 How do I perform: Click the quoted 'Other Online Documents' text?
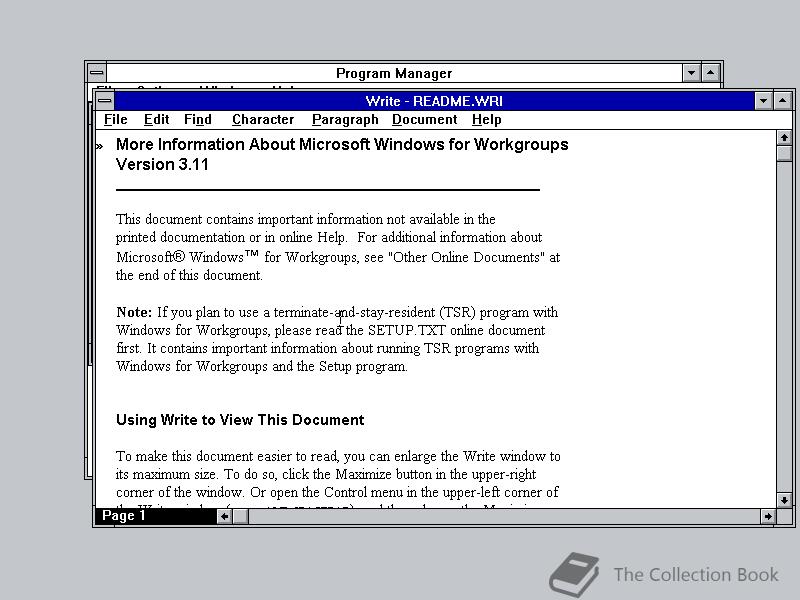[x=466, y=257]
